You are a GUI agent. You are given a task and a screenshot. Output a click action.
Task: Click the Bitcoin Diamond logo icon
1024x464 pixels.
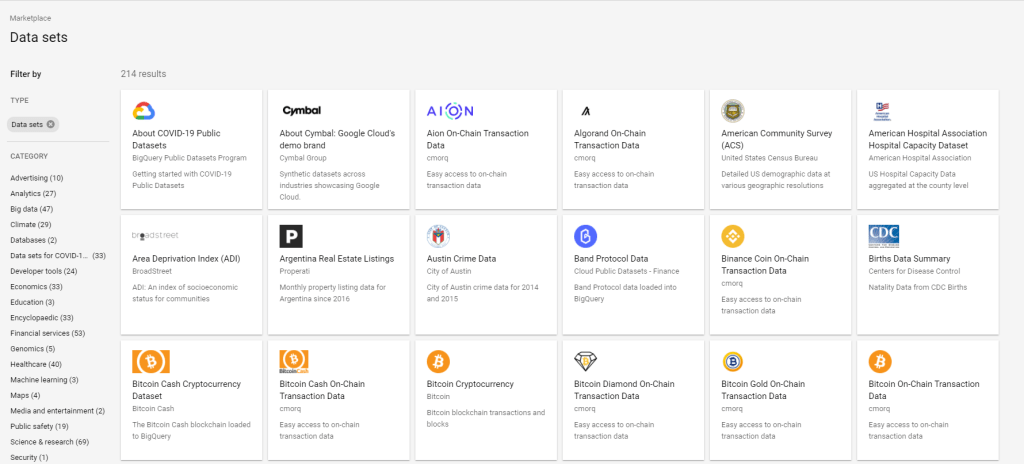[586, 361]
